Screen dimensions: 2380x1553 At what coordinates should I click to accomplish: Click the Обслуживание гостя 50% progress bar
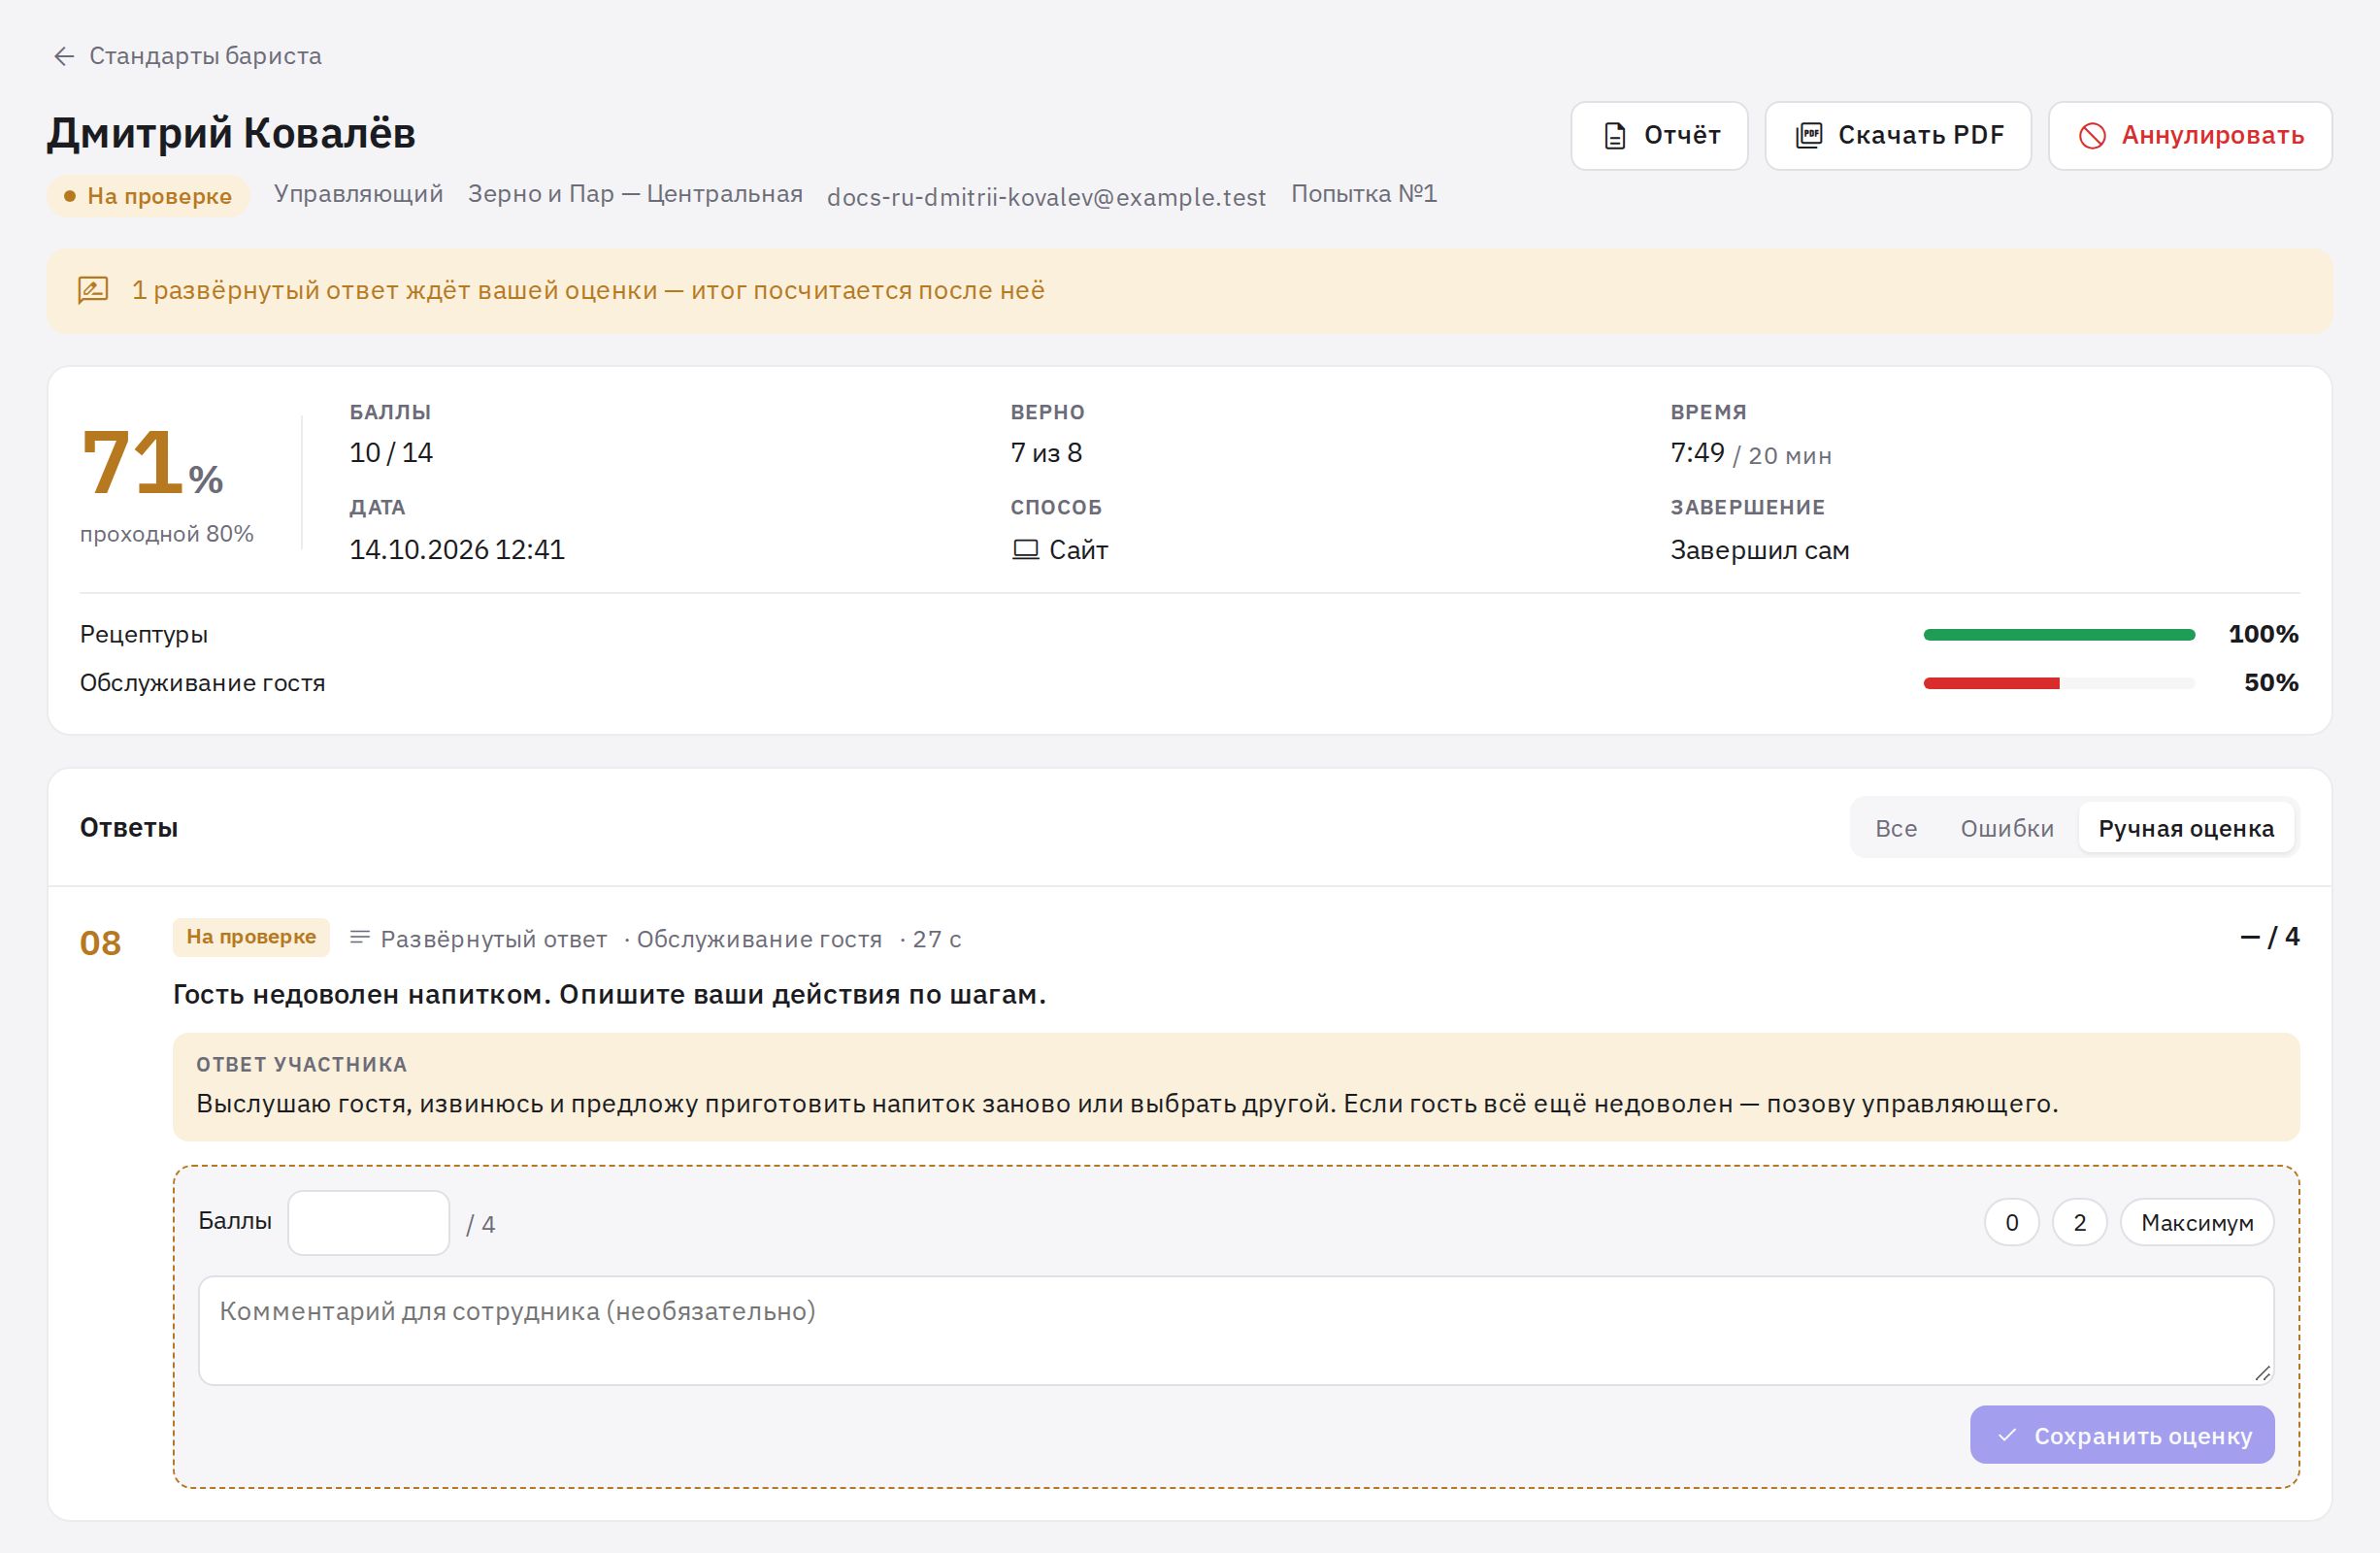[2058, 683]
